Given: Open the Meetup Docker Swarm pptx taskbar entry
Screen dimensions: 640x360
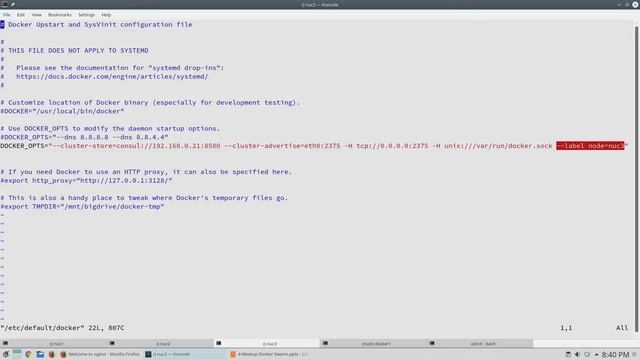Looking at the screenshot, I should pos(269,354).
